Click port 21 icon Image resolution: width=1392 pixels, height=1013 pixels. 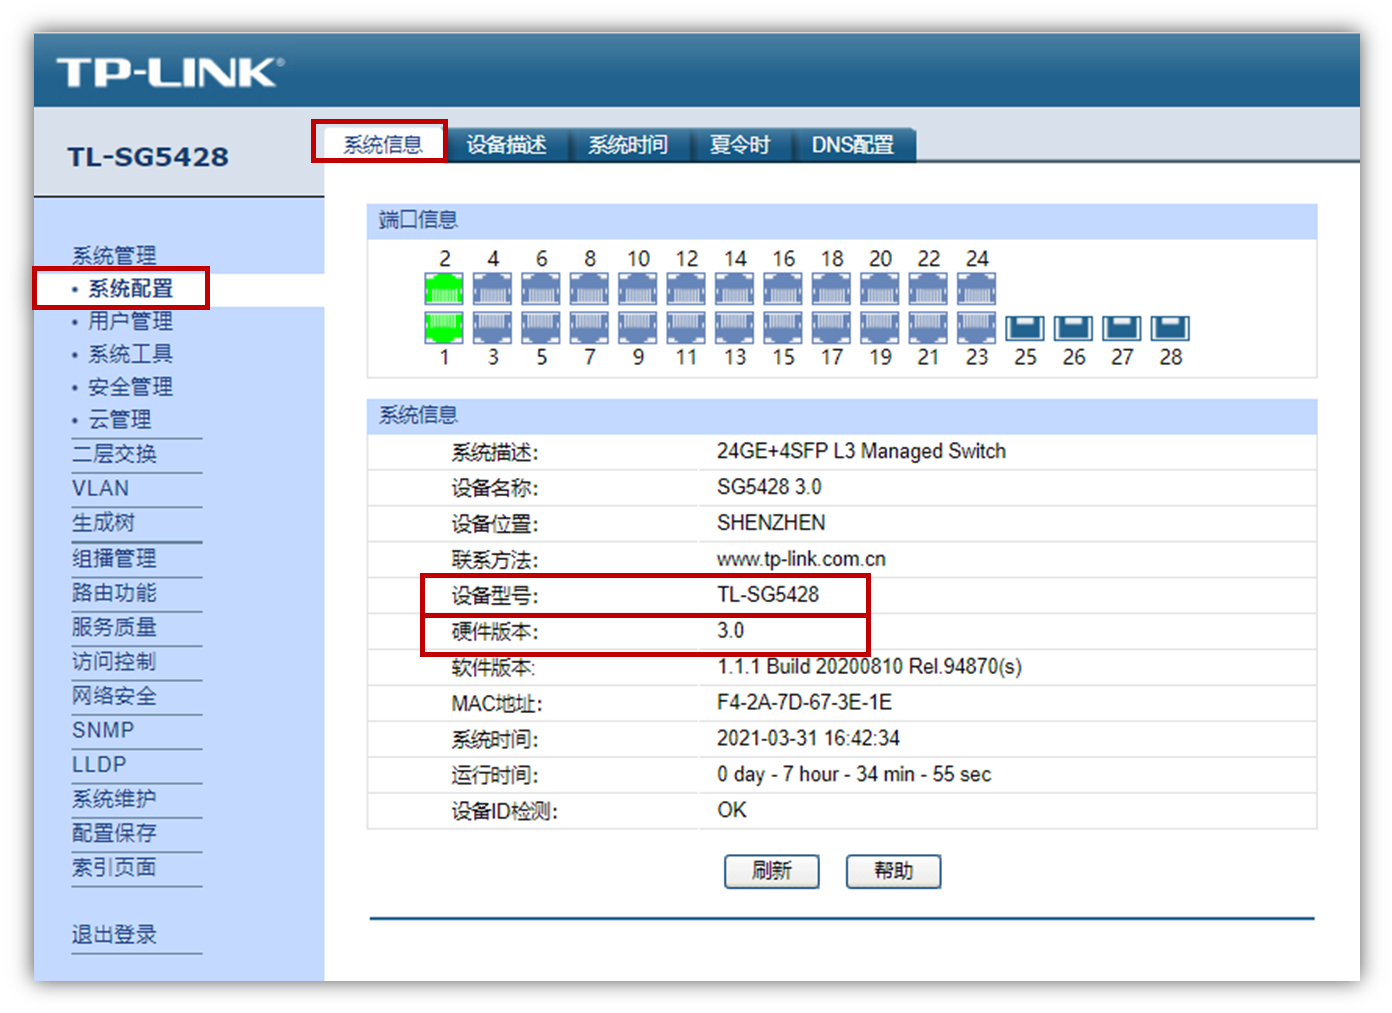point(928,327)
